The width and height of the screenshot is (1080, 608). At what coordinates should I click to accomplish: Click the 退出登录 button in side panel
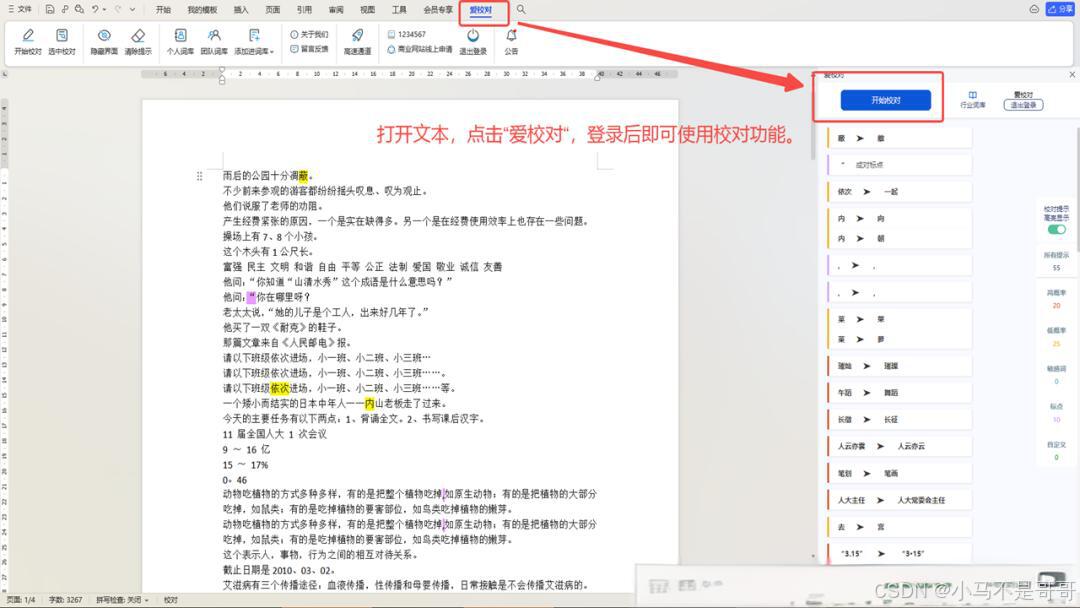pyautogui.click(x=1024, y=105)
